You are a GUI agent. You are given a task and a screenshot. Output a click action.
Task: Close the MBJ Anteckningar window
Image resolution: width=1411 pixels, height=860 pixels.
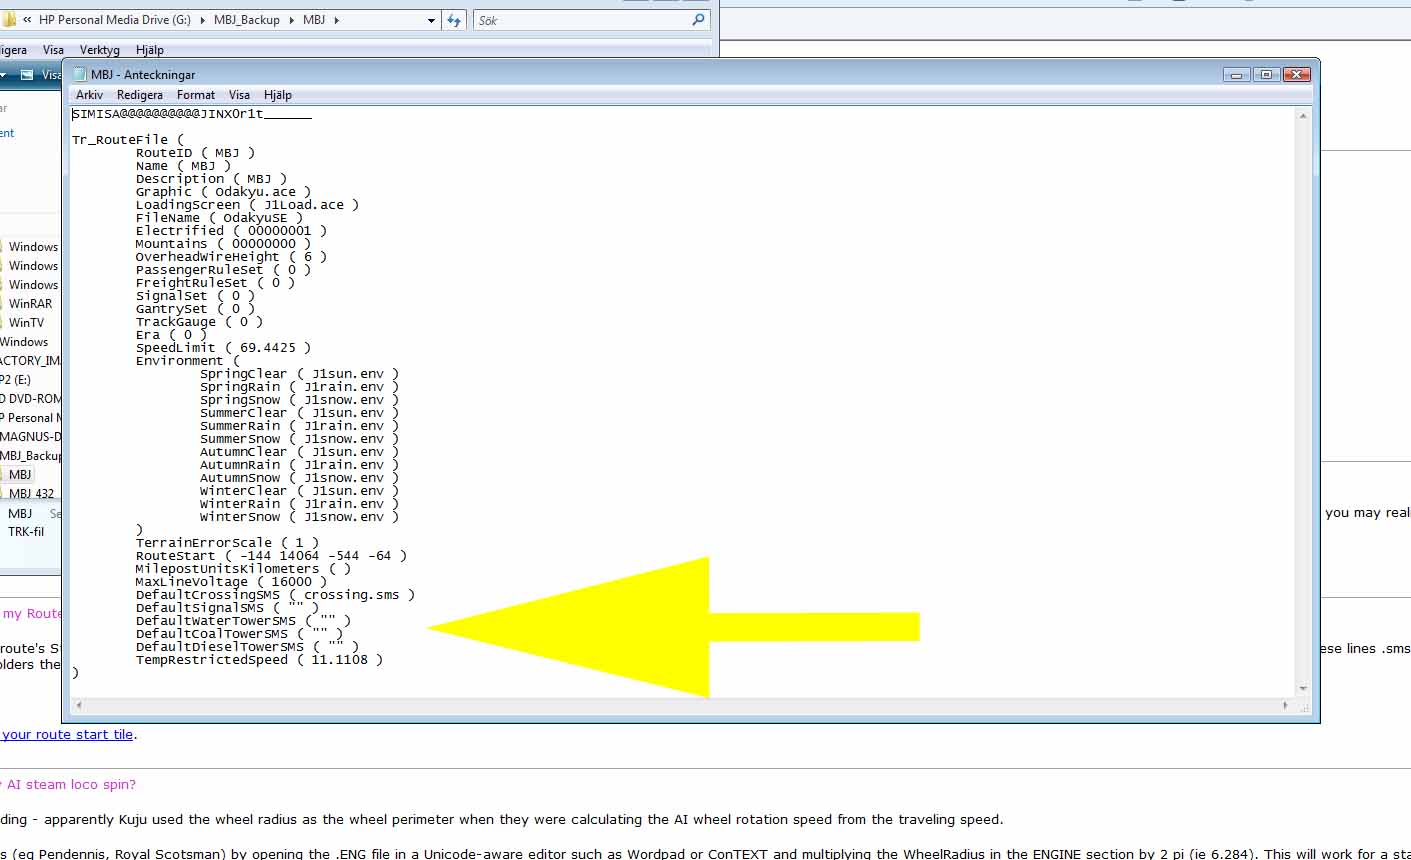[1296, 75]
